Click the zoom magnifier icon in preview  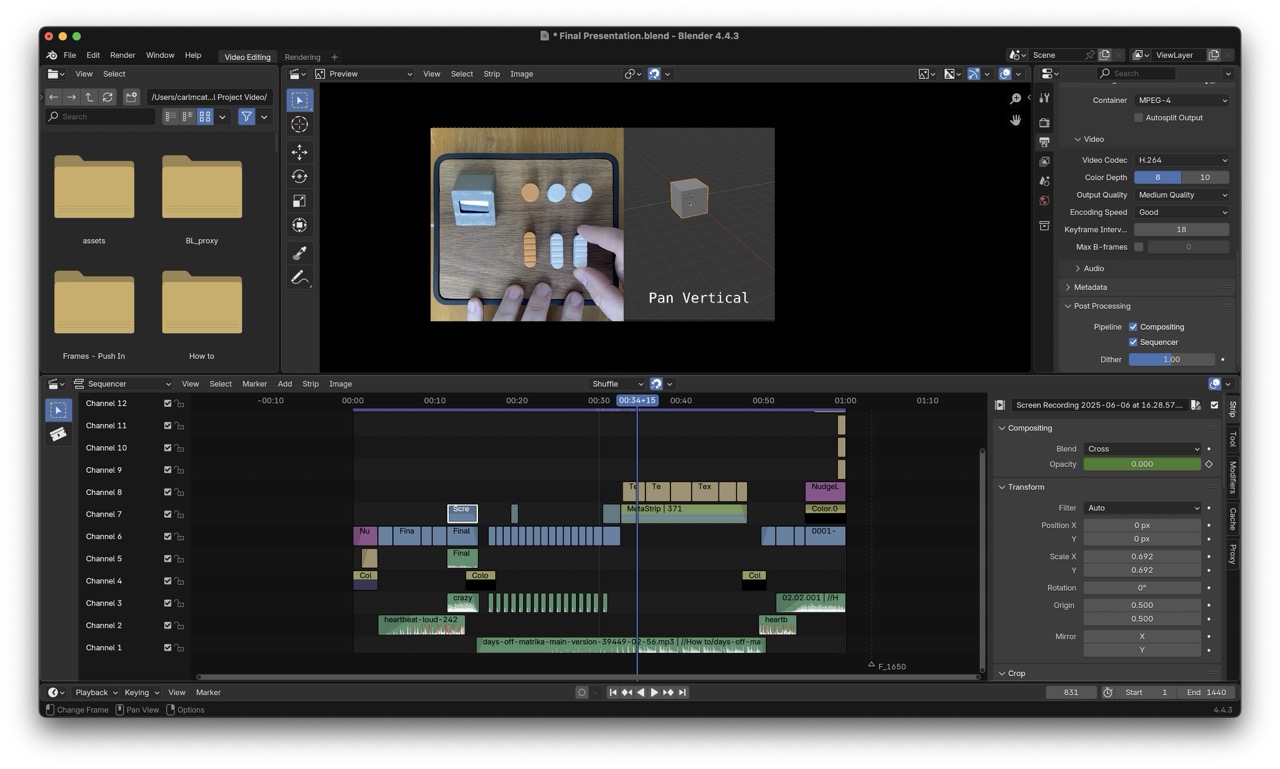tap(1015, 99)
